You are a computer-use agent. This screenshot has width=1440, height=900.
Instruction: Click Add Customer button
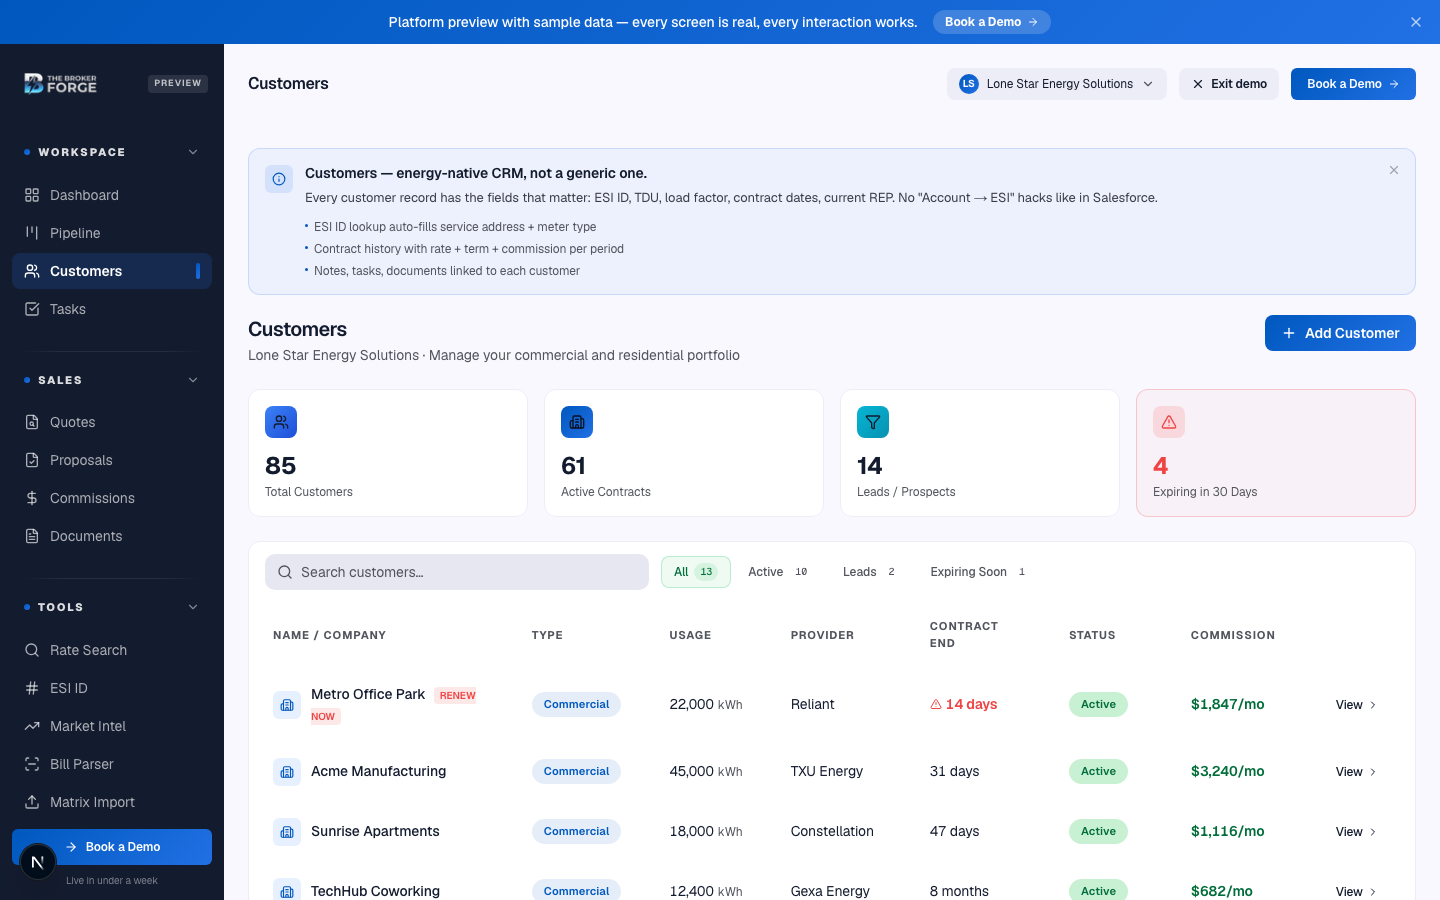(1340, 333)
